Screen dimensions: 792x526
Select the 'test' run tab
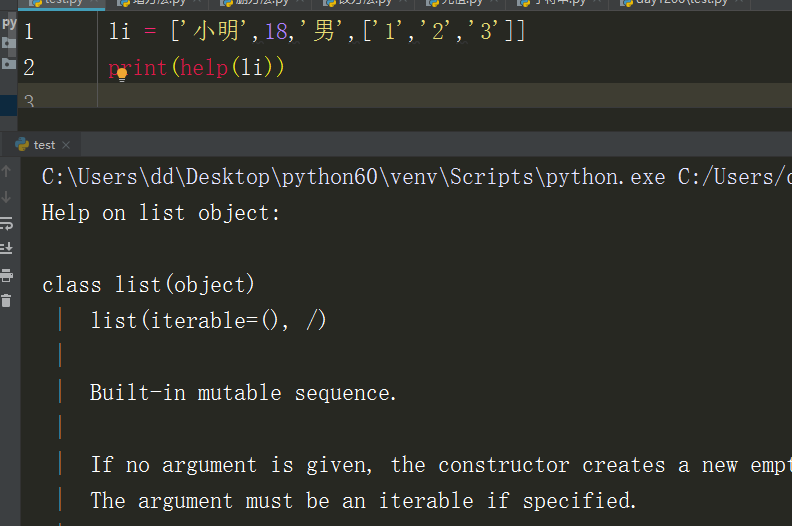[x=43, y=145]
